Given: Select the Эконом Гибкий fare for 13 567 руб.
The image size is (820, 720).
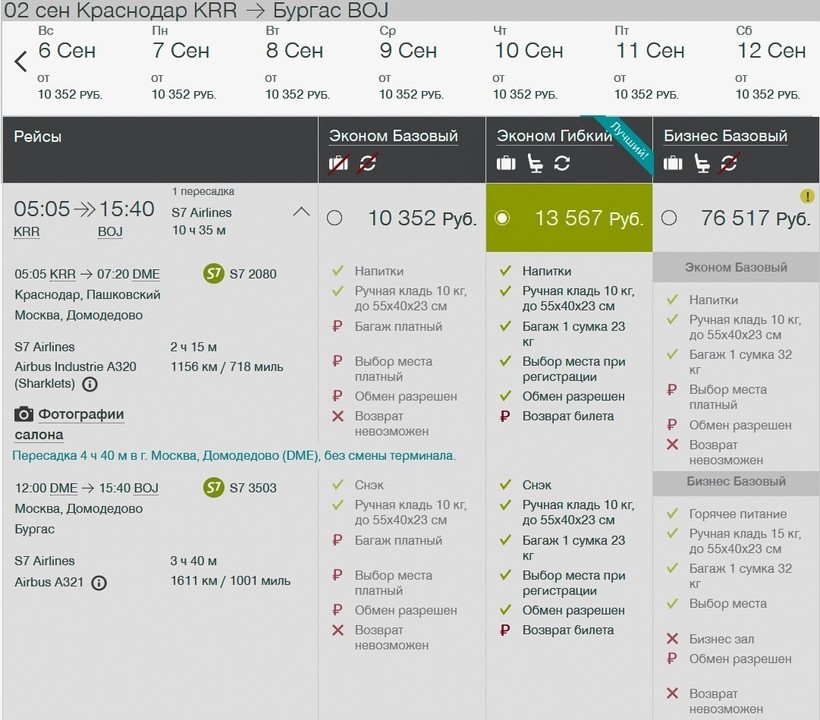Looking at the screenshot, I should pyautogui.click(x=502, y=218).
